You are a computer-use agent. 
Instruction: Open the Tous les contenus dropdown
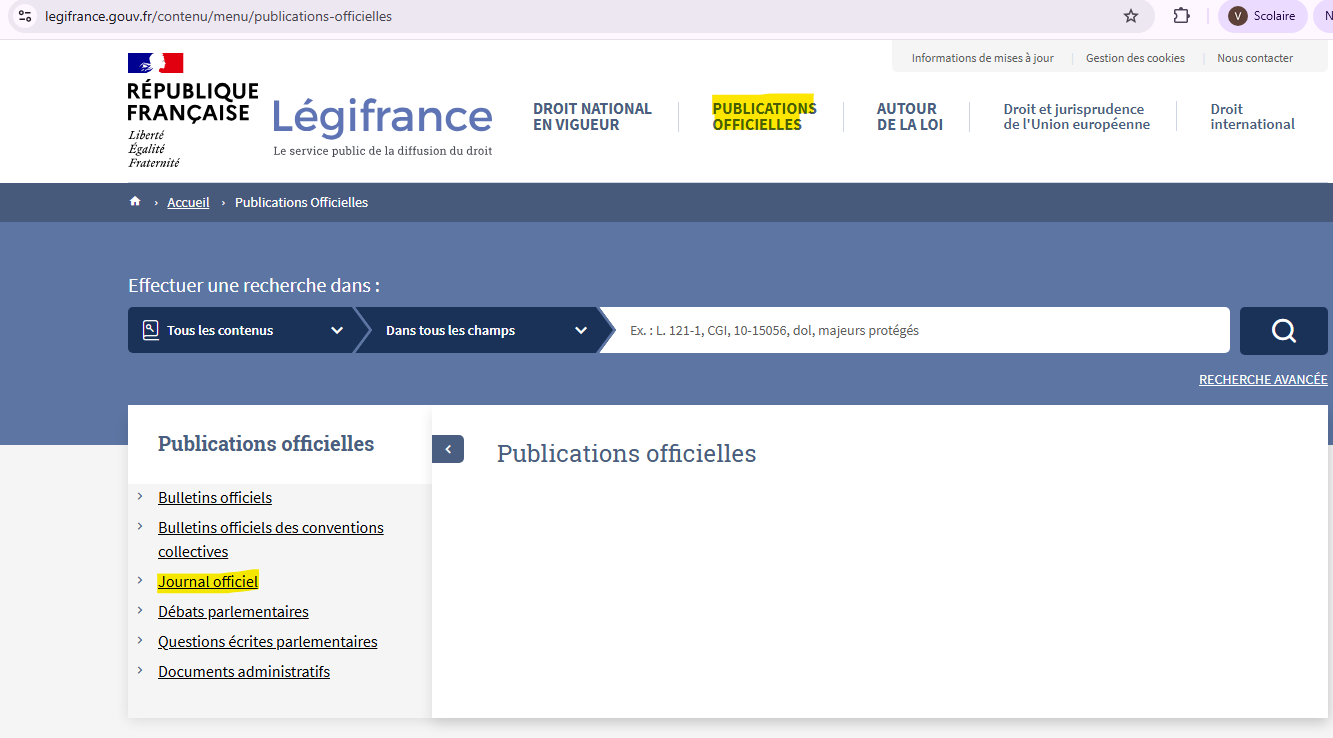tap(240, 330)
